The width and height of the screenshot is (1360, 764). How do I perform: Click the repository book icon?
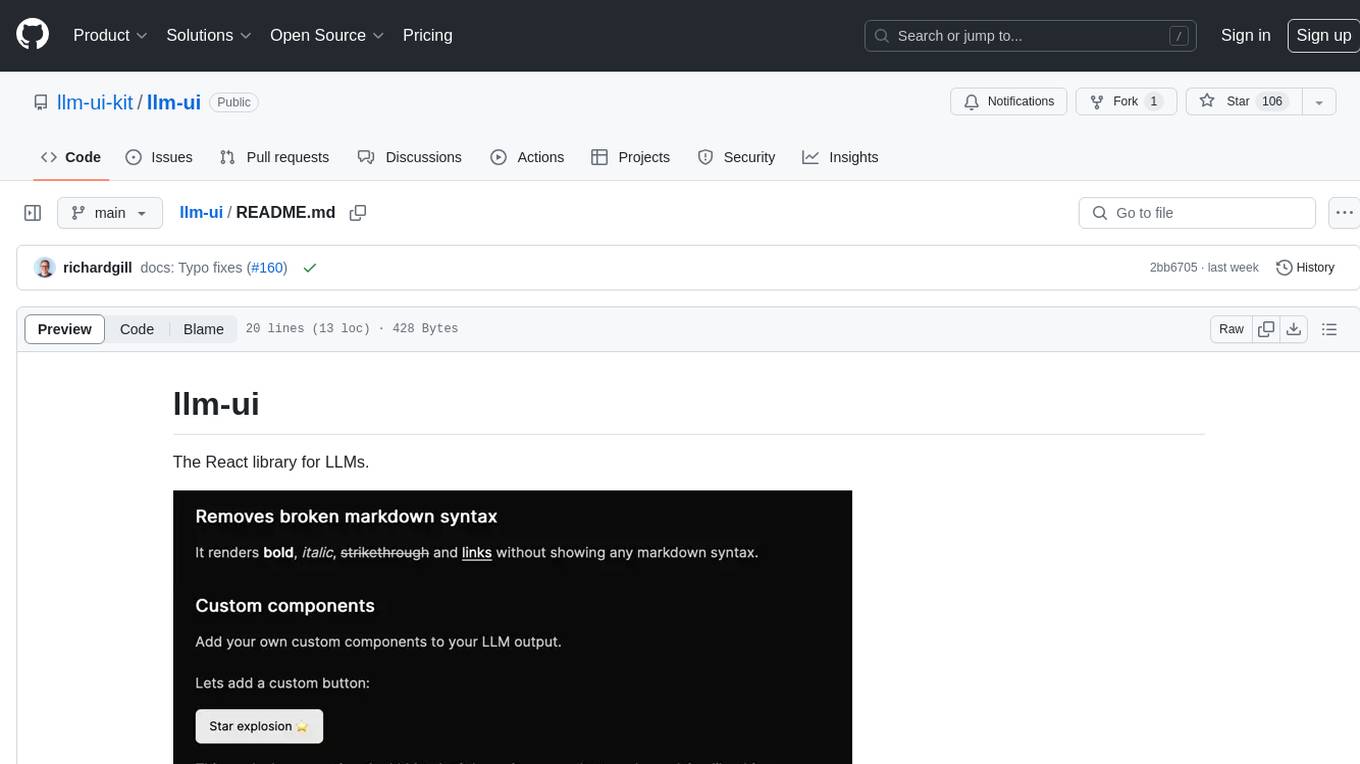tap(40, 102)
